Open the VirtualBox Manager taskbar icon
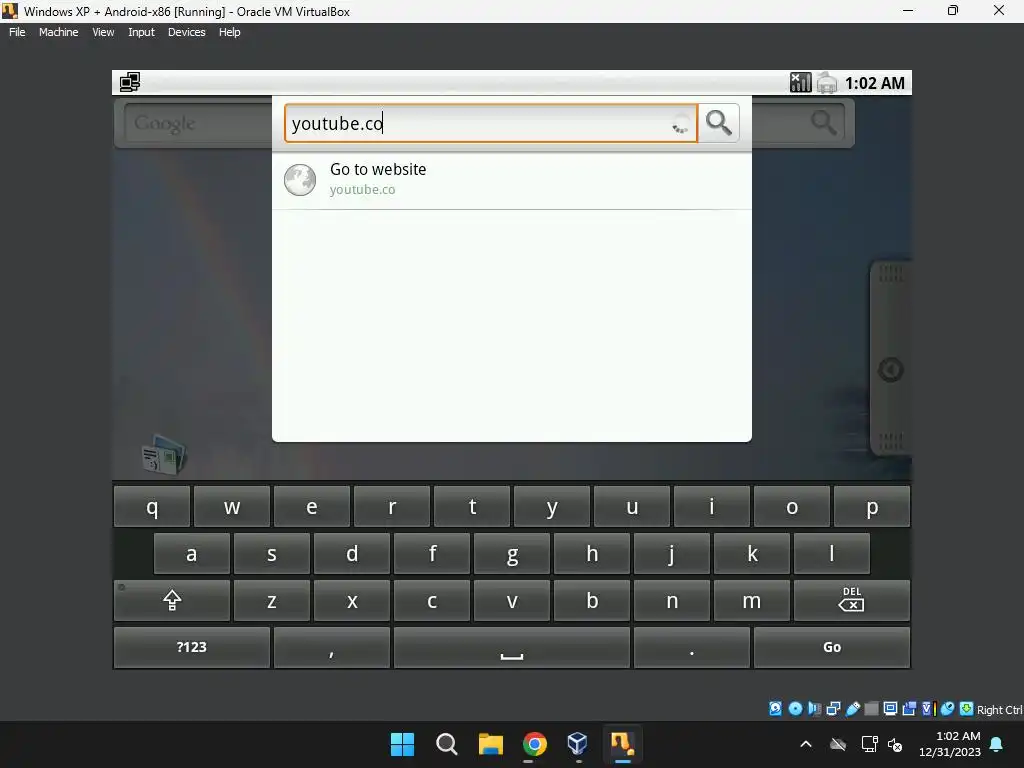1024x768 pixels. (578, 744)
